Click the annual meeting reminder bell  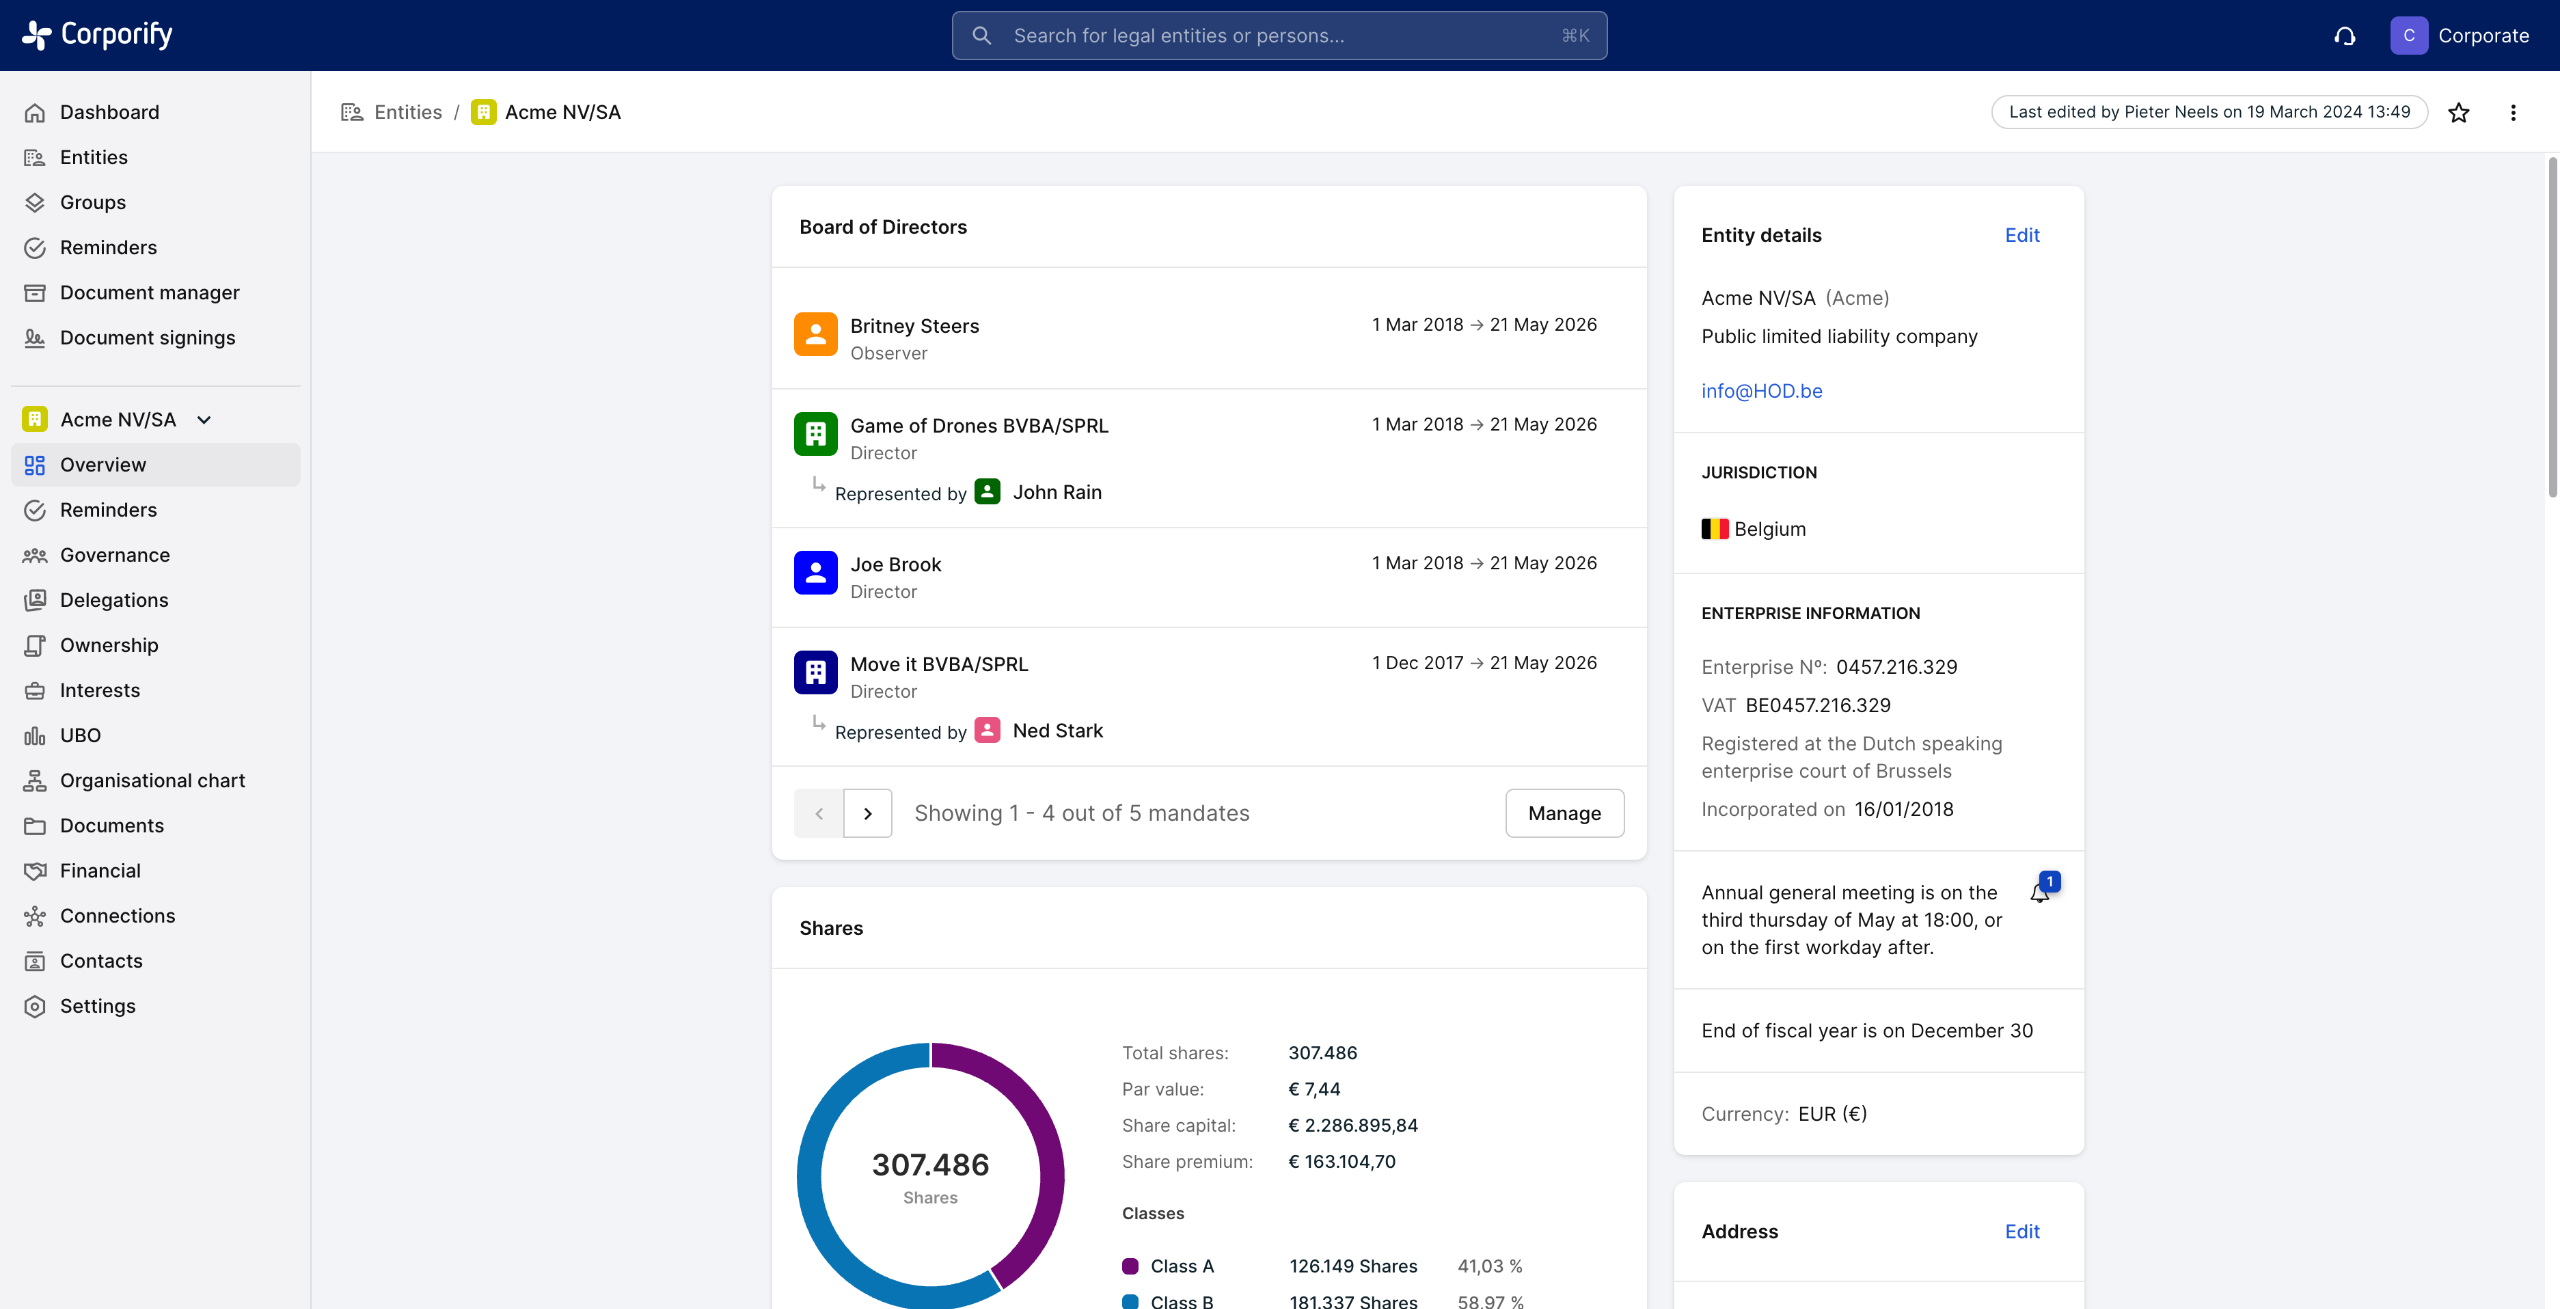(2040, 893)
